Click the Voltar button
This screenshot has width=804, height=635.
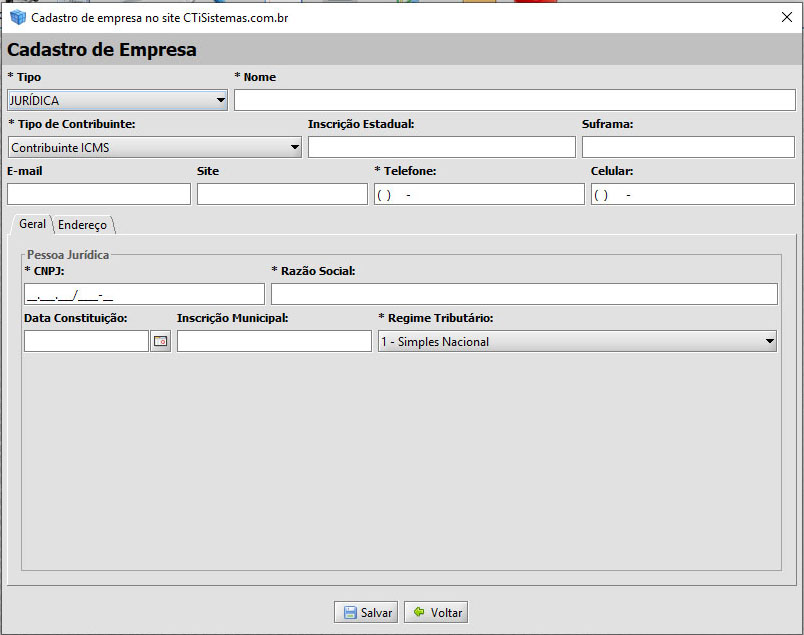[x=436, y=612]
